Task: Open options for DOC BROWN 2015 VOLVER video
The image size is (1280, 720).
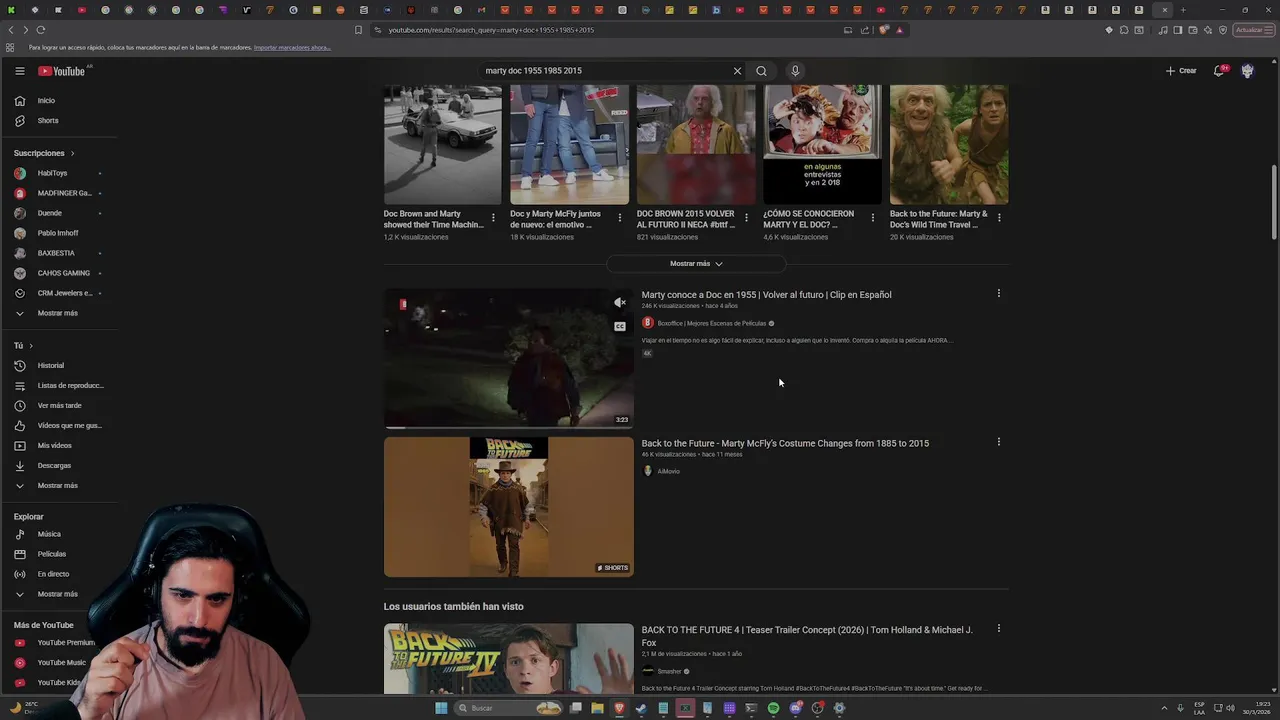Action: [746, 217]
